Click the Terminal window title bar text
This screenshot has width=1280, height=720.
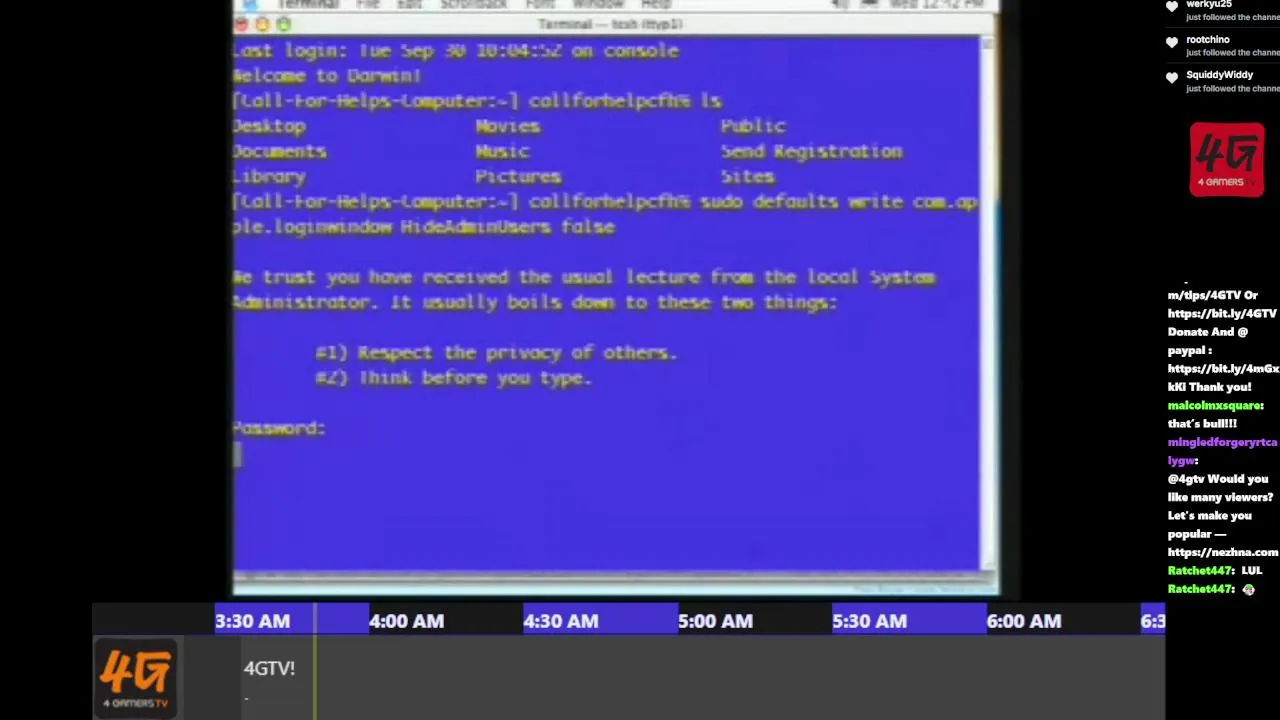[610, 24]
